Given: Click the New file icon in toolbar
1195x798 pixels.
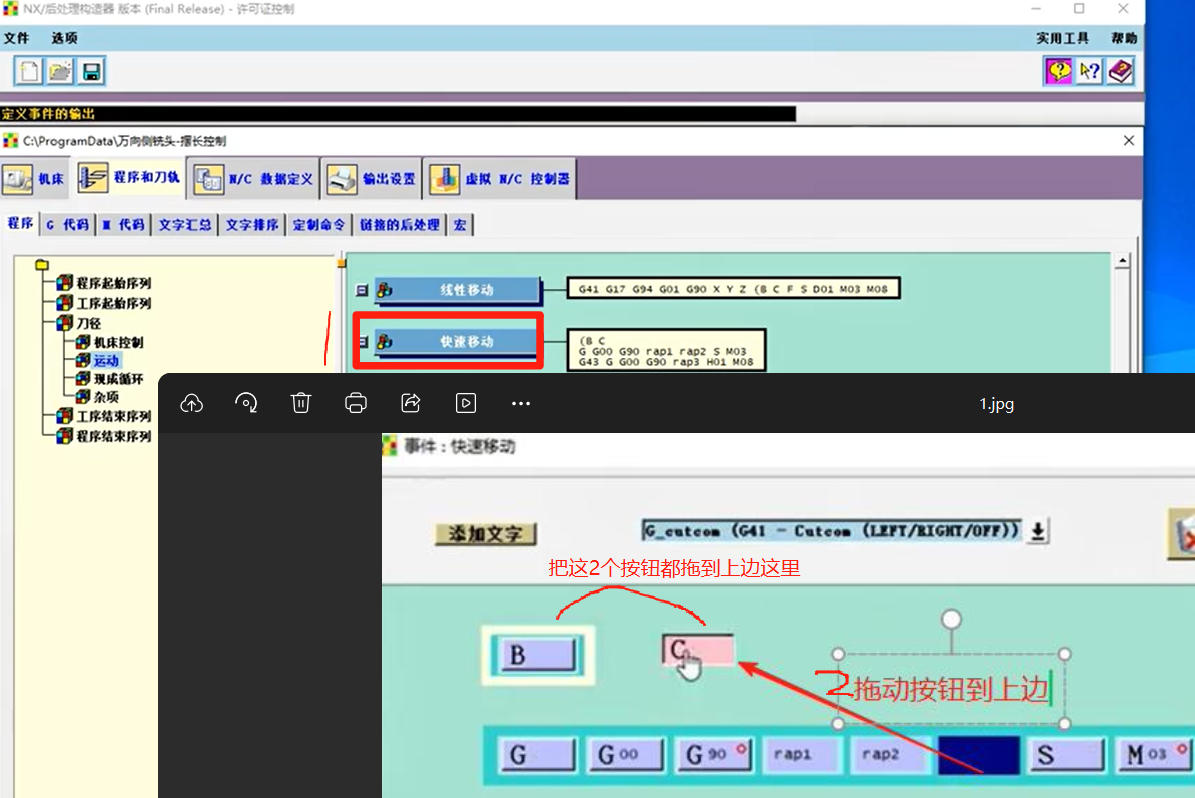Looking at the screenshot, I should (x=29, y=72).
